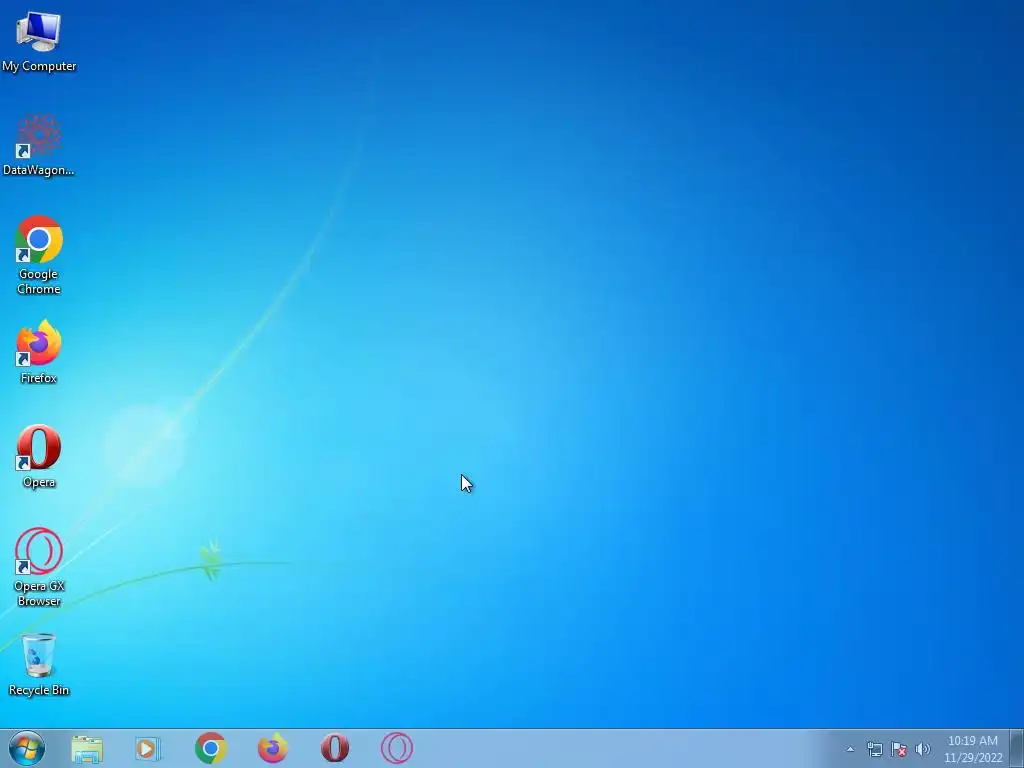This screenshot has width=1024, height=768.
Task: Open Windows Explorer from the taskbar
Action: point(87,748)
